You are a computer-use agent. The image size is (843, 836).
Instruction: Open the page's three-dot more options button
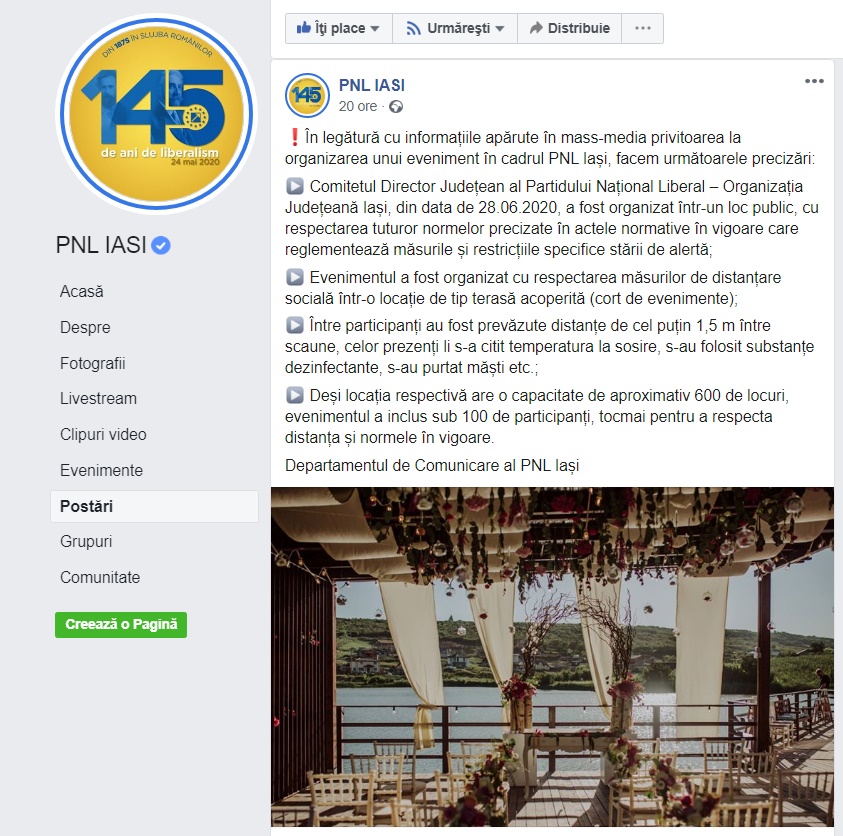(x=642, y=28)
